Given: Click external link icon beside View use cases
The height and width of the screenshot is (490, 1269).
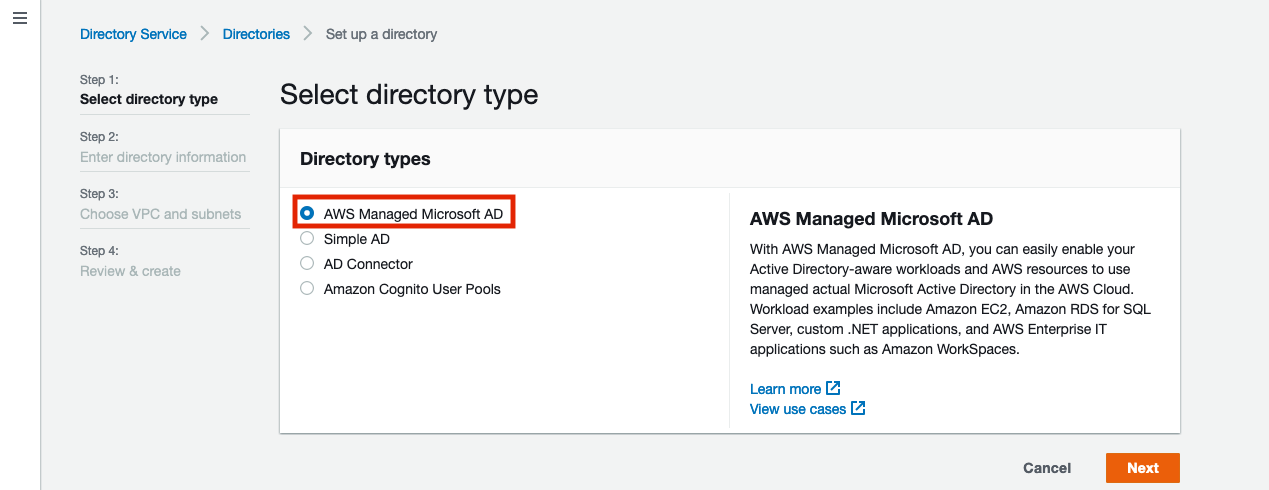Looking at the screenshot, I should click(858, 408).
